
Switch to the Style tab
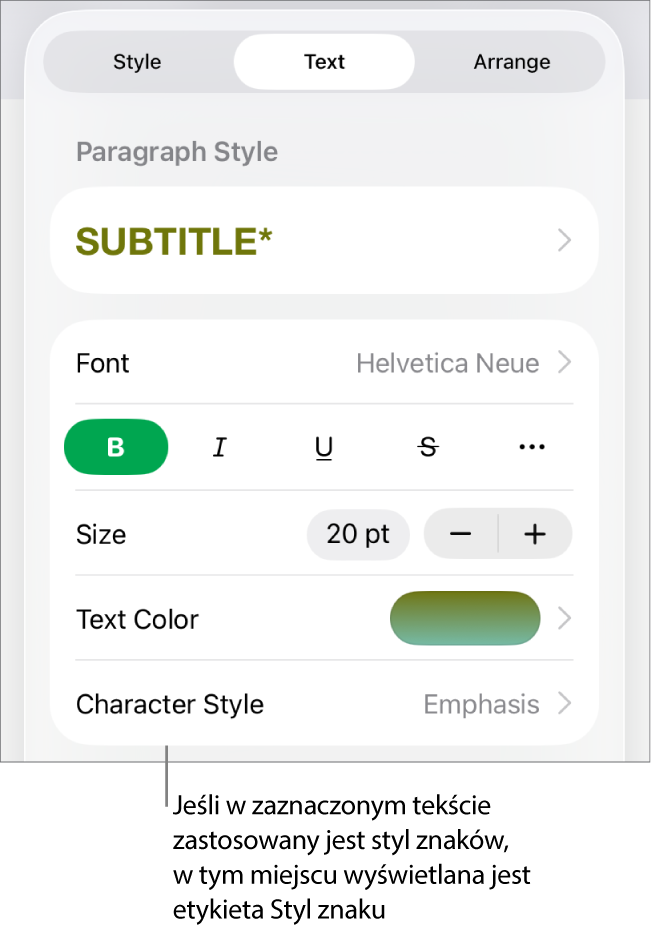click(137, 61)
